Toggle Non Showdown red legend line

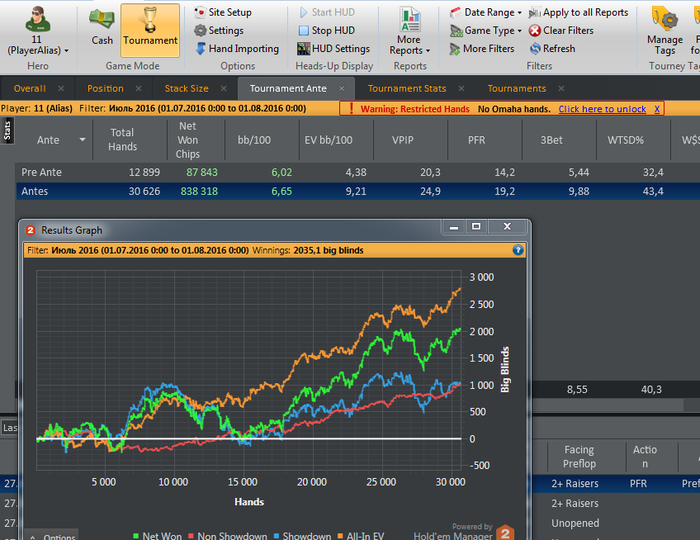[x=228, y=536]
